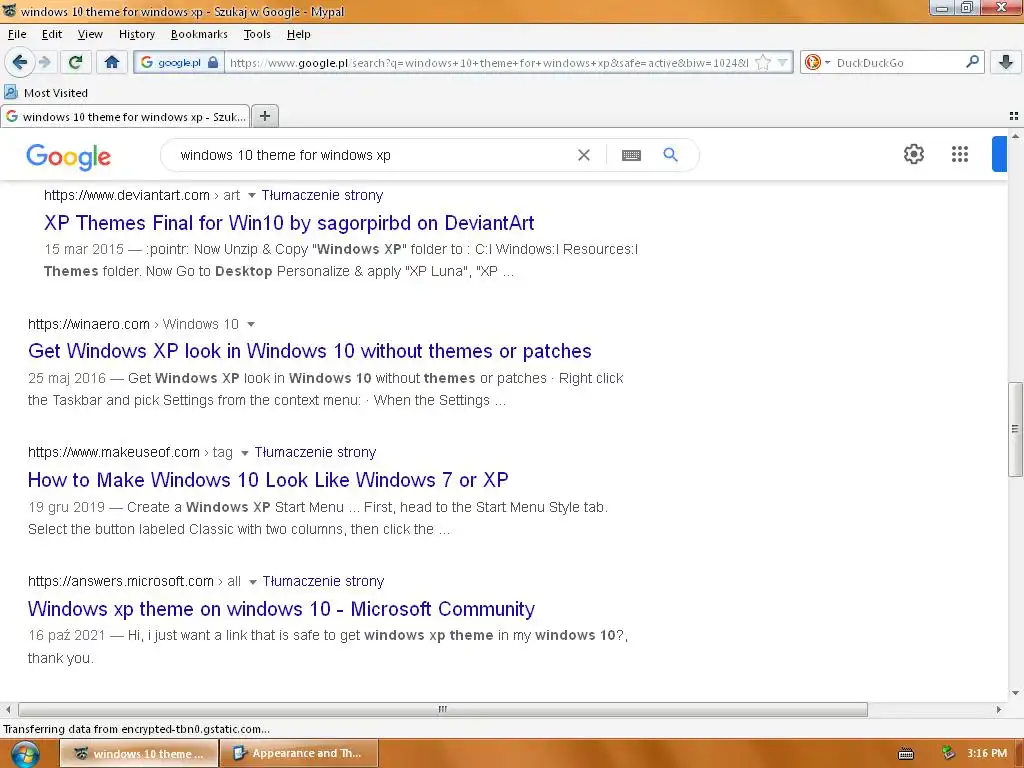Open a new tab with plus button

pyautogui.click(x=264, y=116)
